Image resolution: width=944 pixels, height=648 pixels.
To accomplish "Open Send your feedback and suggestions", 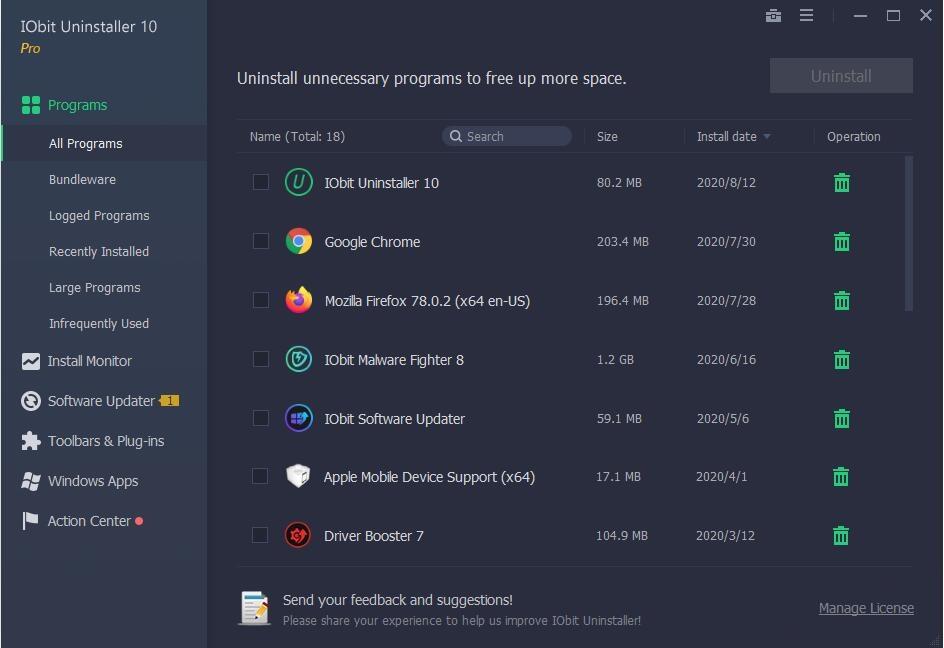I will click(397, 600).
